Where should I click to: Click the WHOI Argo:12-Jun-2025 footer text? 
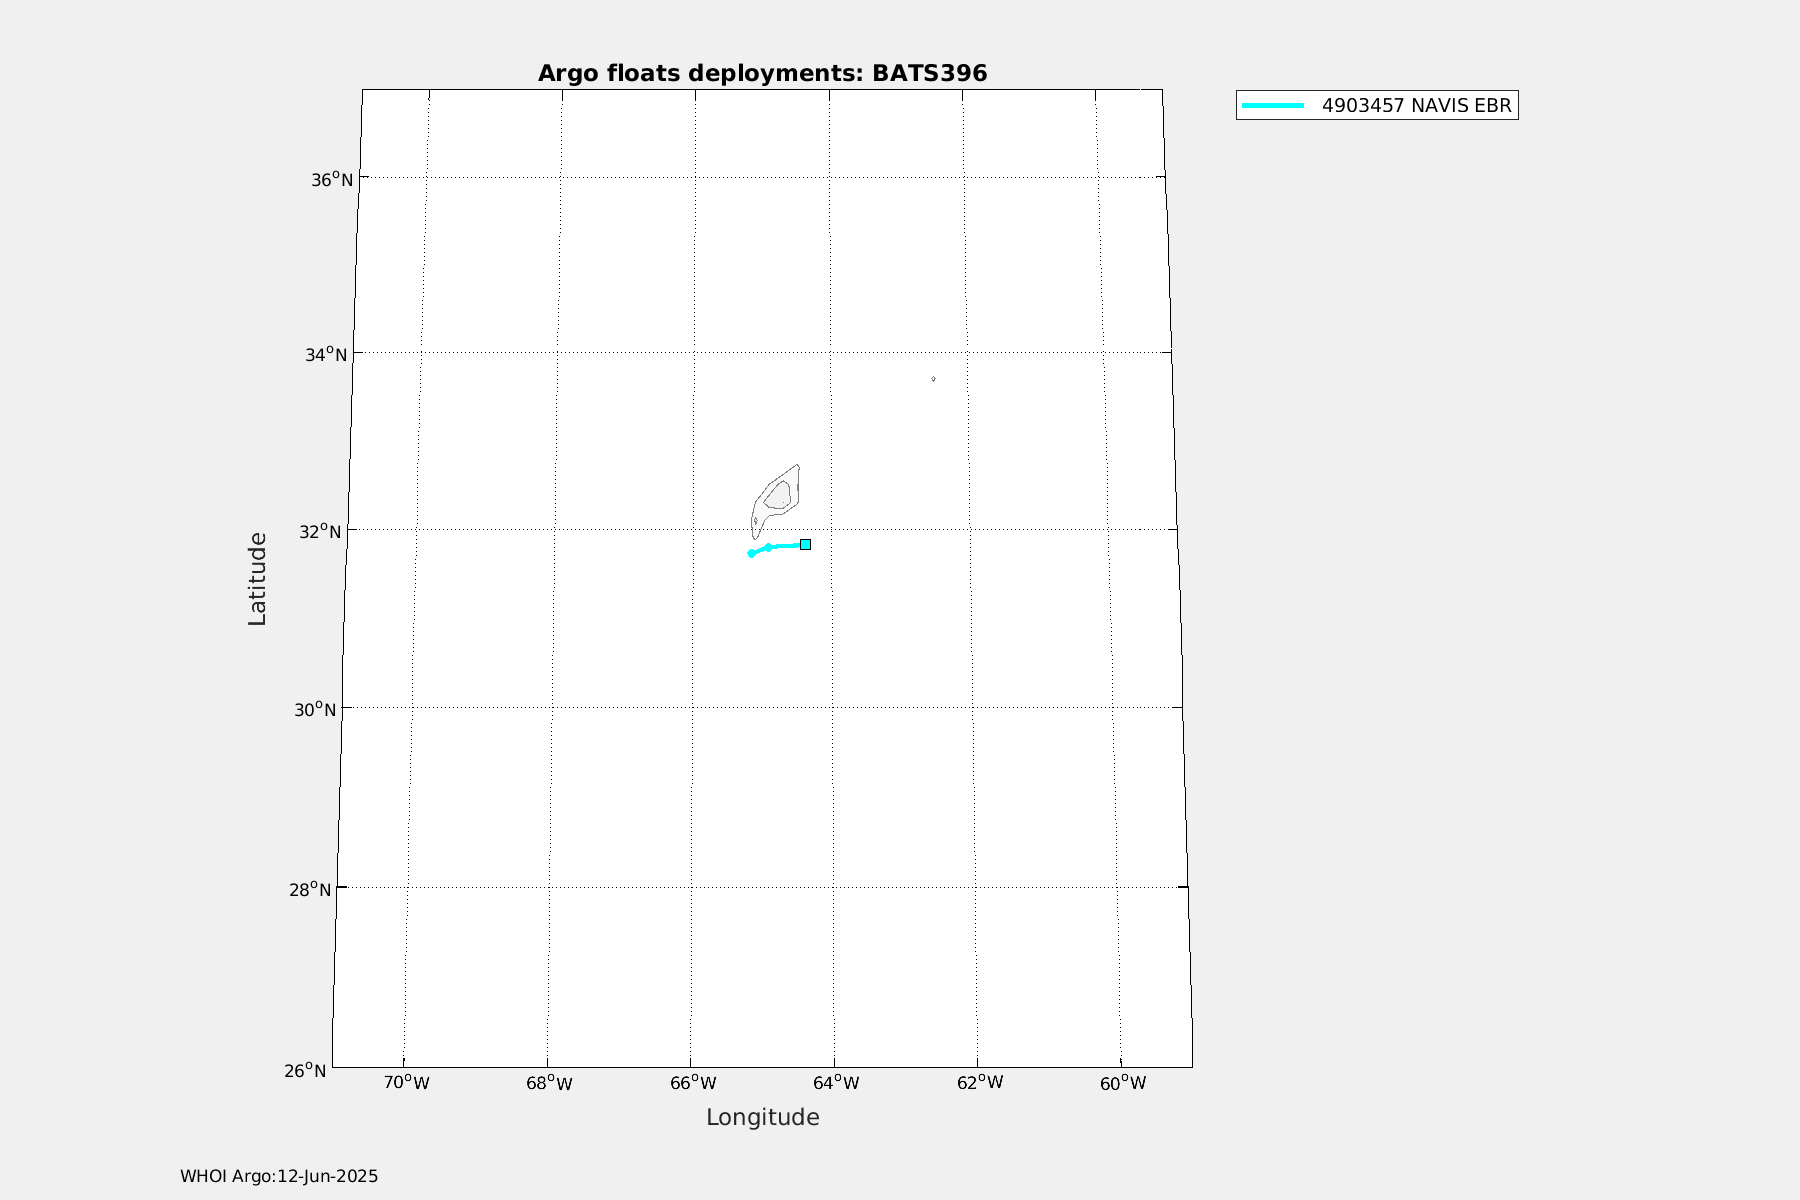[x=279, y=1176]
